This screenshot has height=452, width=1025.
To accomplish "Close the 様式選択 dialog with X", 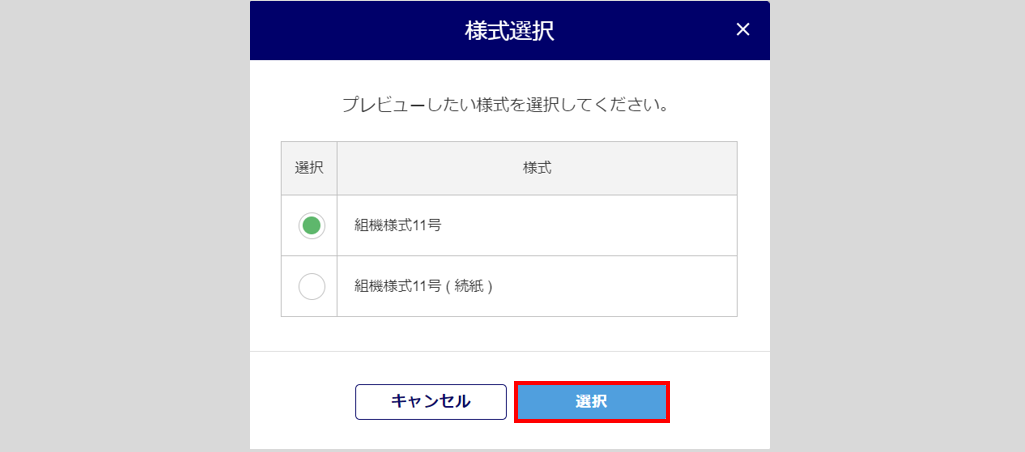I will (x=742, y=30).
